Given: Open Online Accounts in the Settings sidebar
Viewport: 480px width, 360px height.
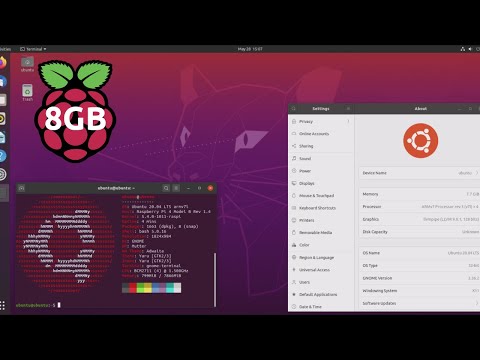Looking at the screenshot, I should (321, 134).
